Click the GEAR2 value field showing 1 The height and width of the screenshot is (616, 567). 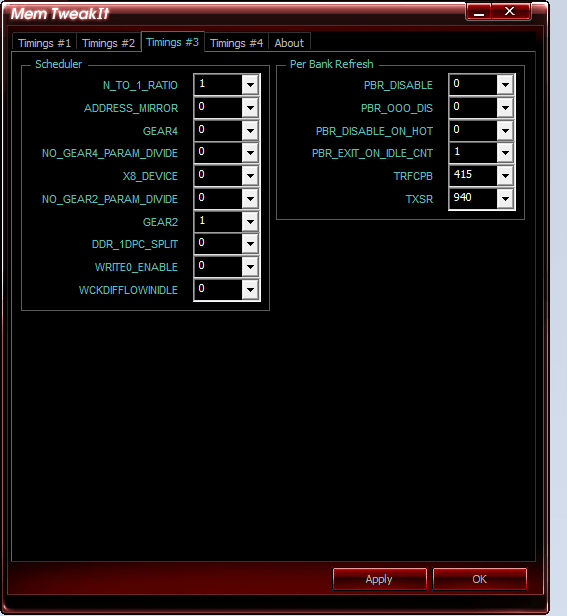tap(218, 222)
